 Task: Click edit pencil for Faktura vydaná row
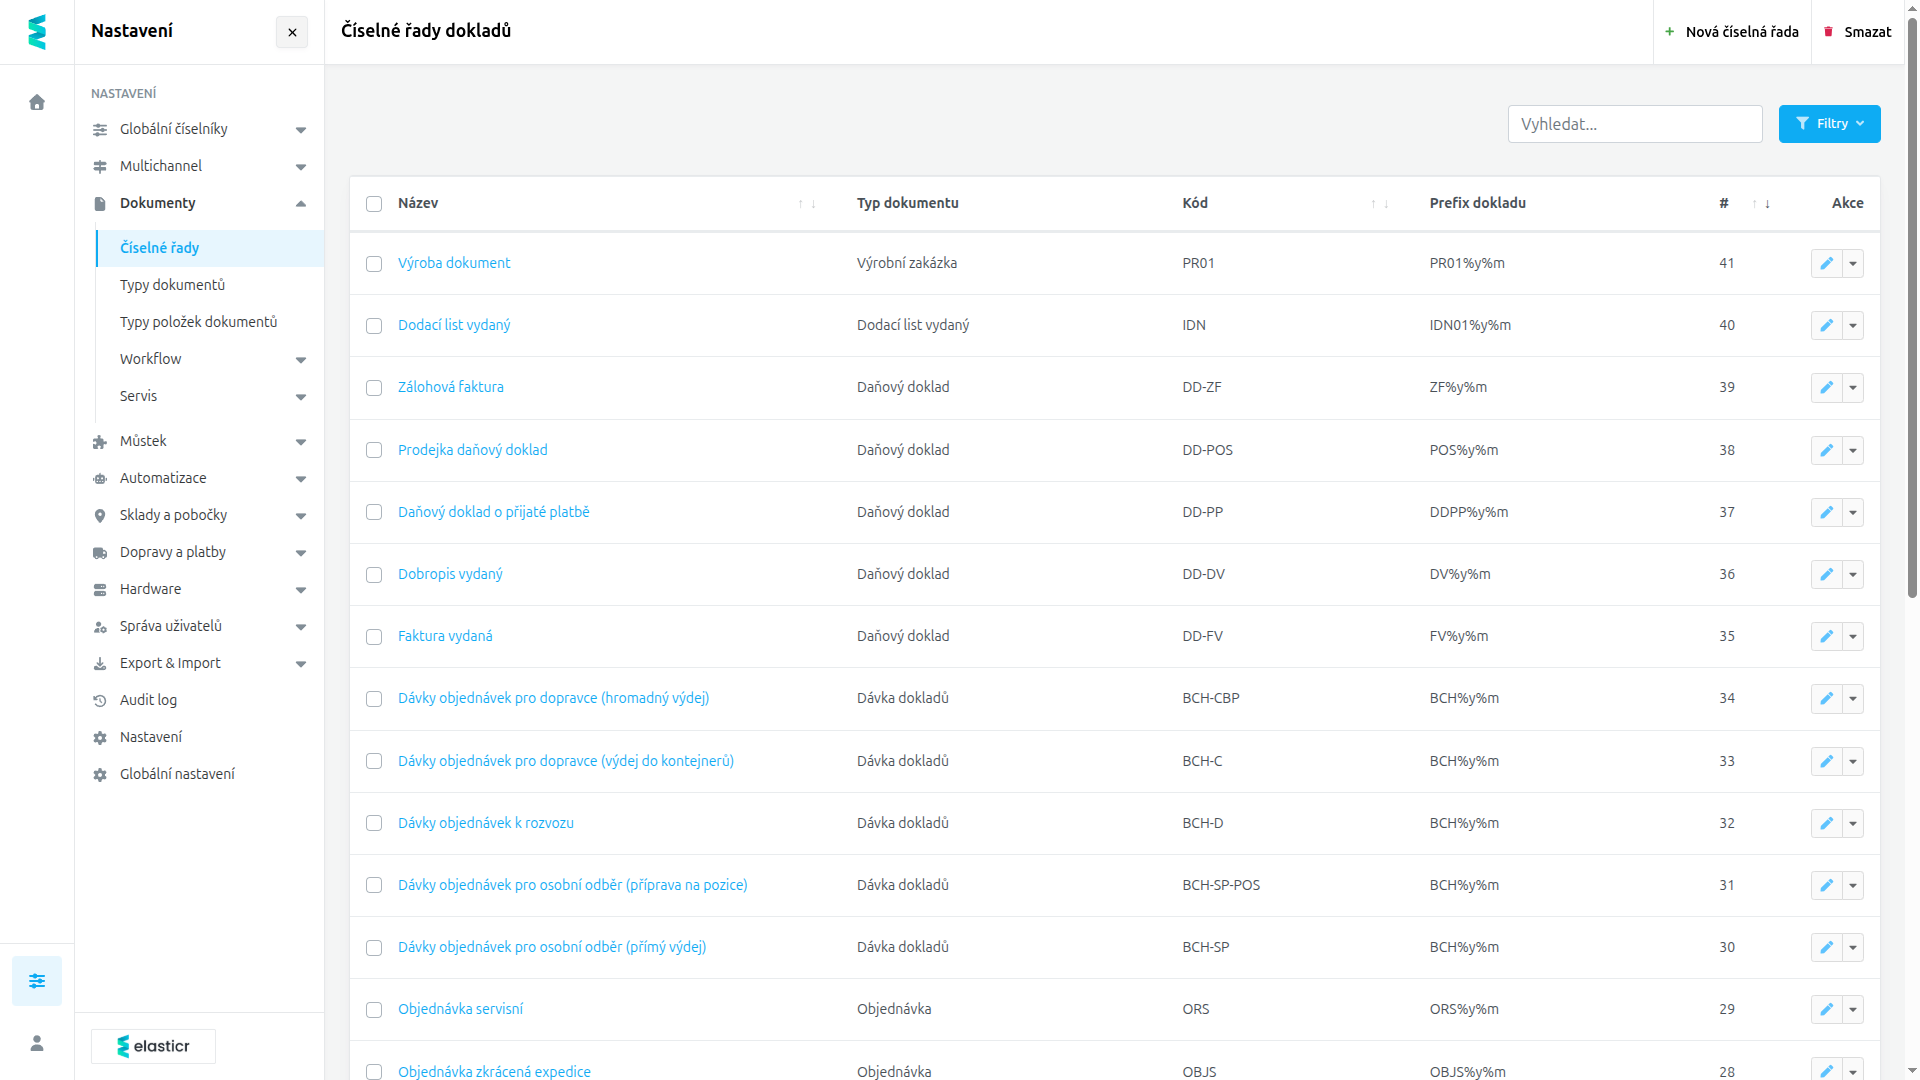[x=1826, y=636]
